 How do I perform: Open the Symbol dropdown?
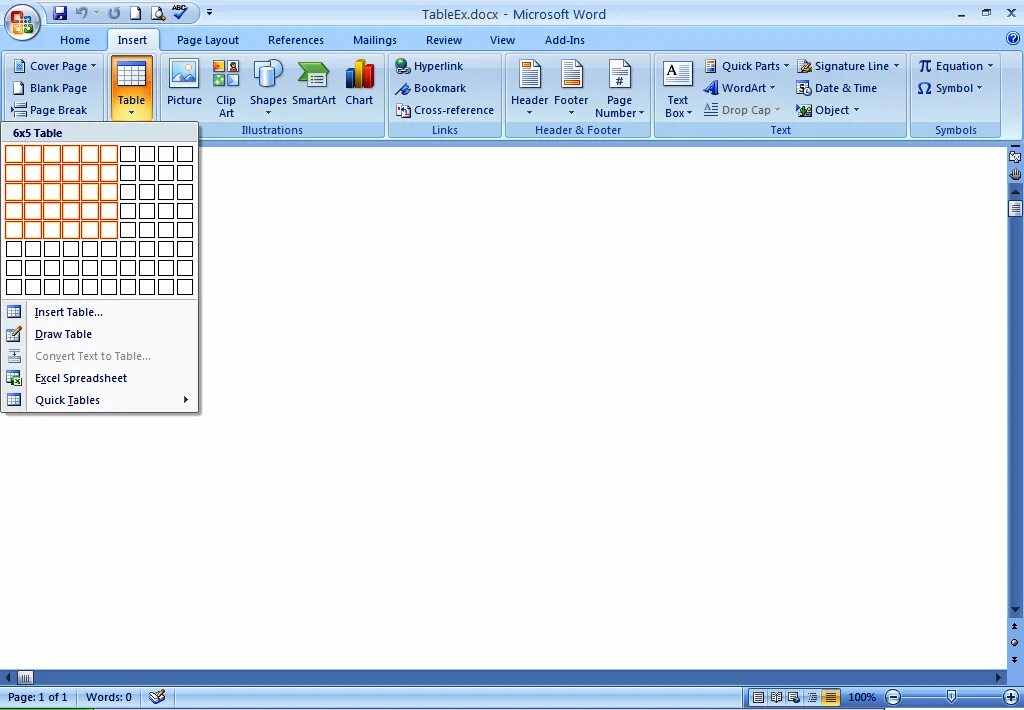[x=950, y=88]
